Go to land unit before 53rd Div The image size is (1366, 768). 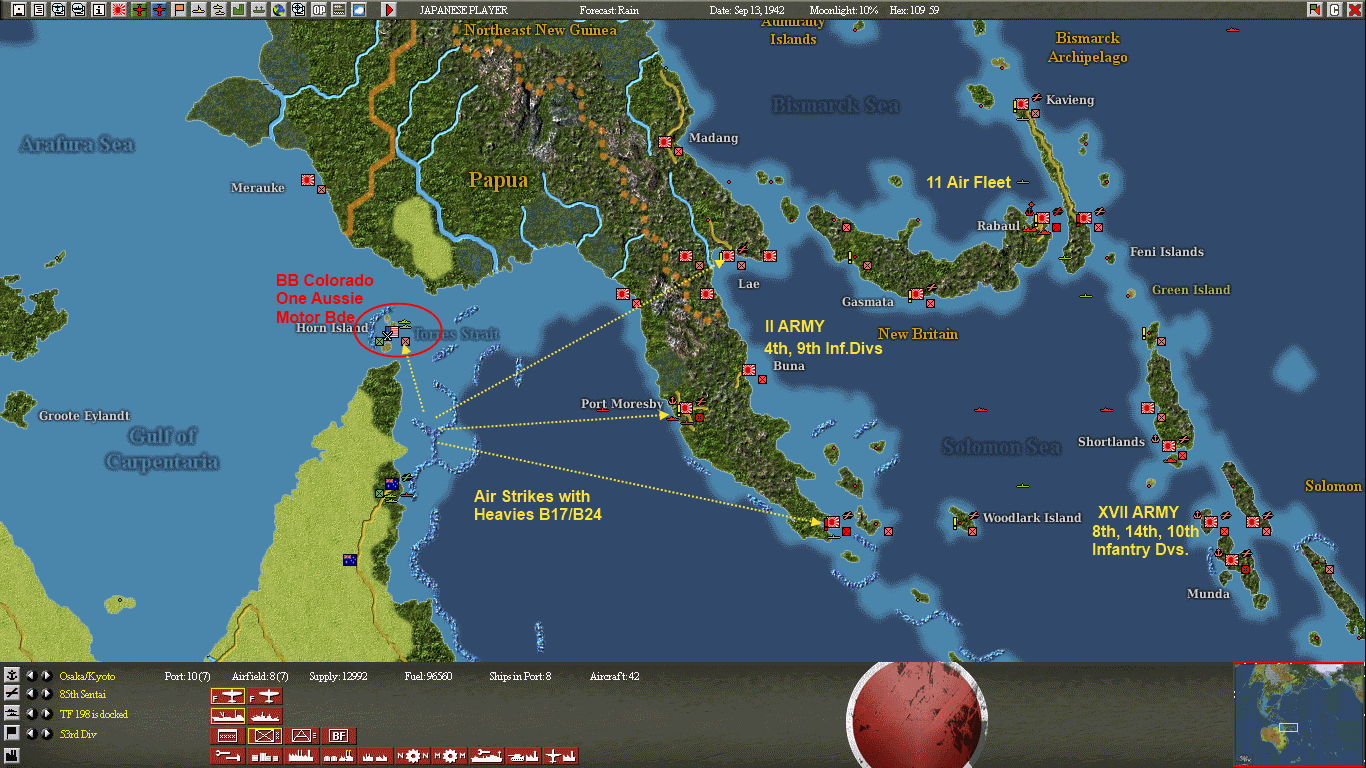point(31,734)
